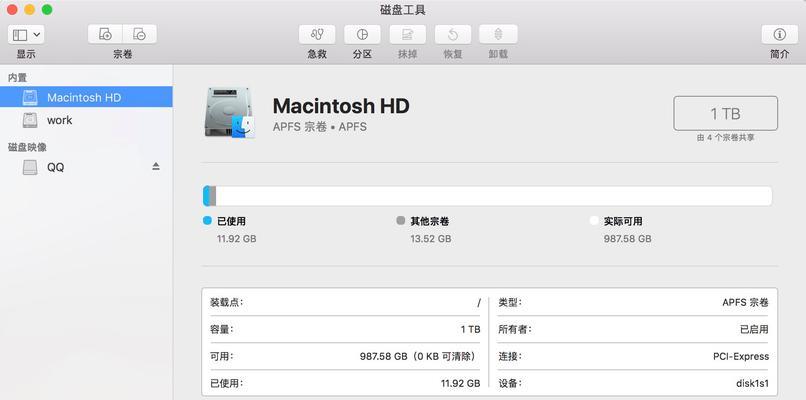The image size is (806, 400).
Task: Click the green zoom window button
Action: [47, 9]
